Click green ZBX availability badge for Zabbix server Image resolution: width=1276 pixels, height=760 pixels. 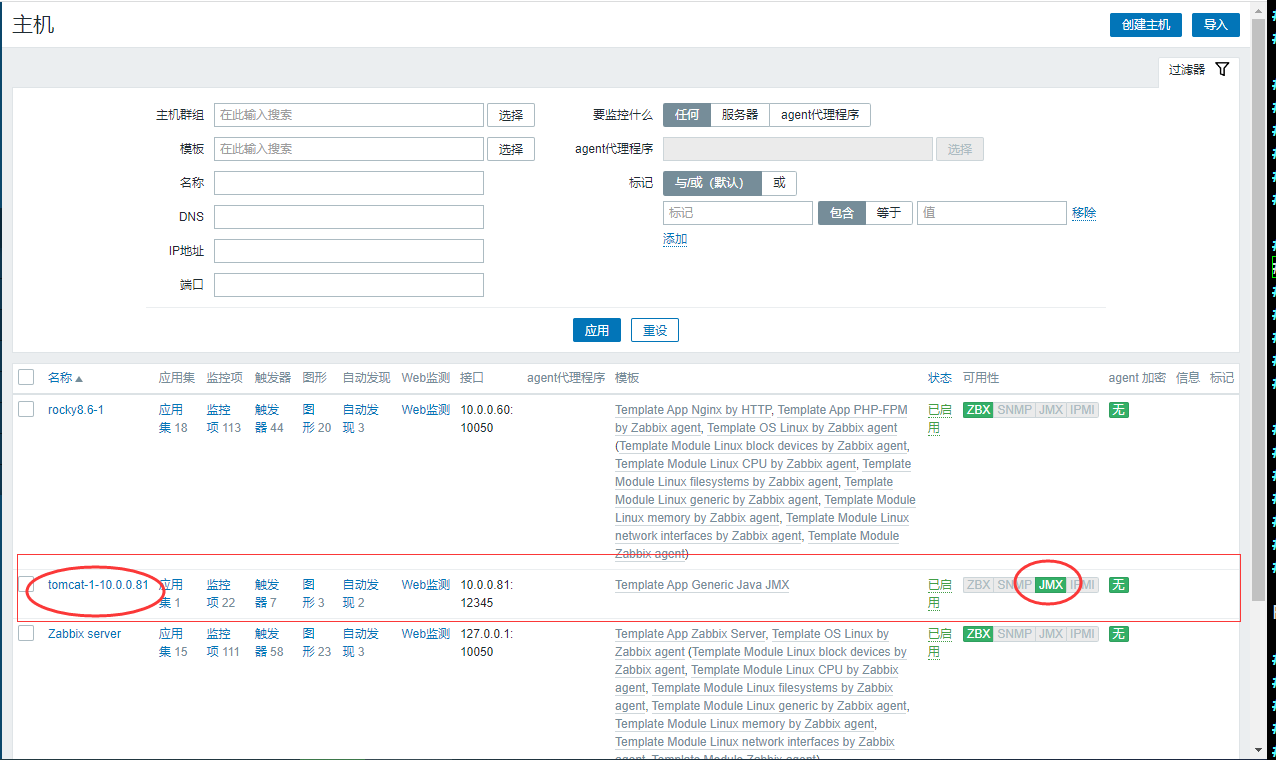click(x=978, y=634)
